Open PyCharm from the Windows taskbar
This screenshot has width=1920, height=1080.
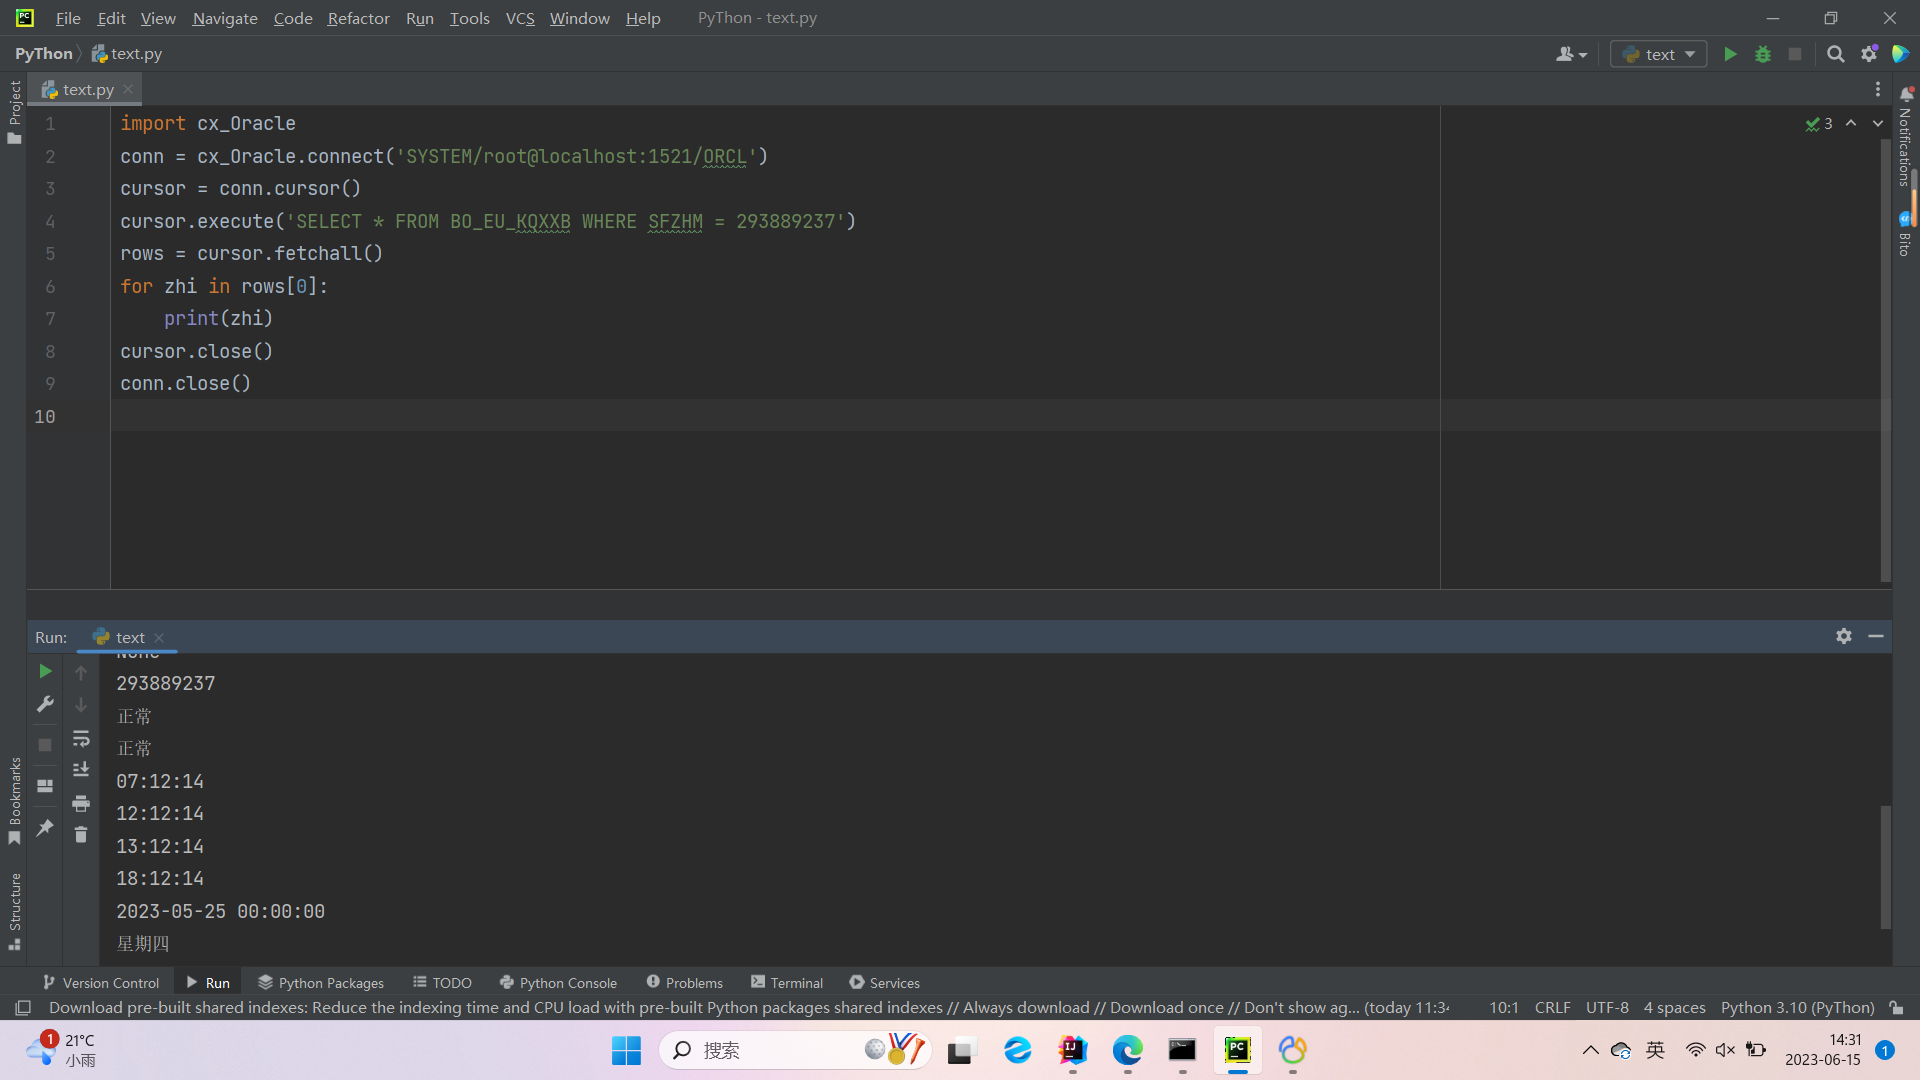click(x=1237, y=1050)
